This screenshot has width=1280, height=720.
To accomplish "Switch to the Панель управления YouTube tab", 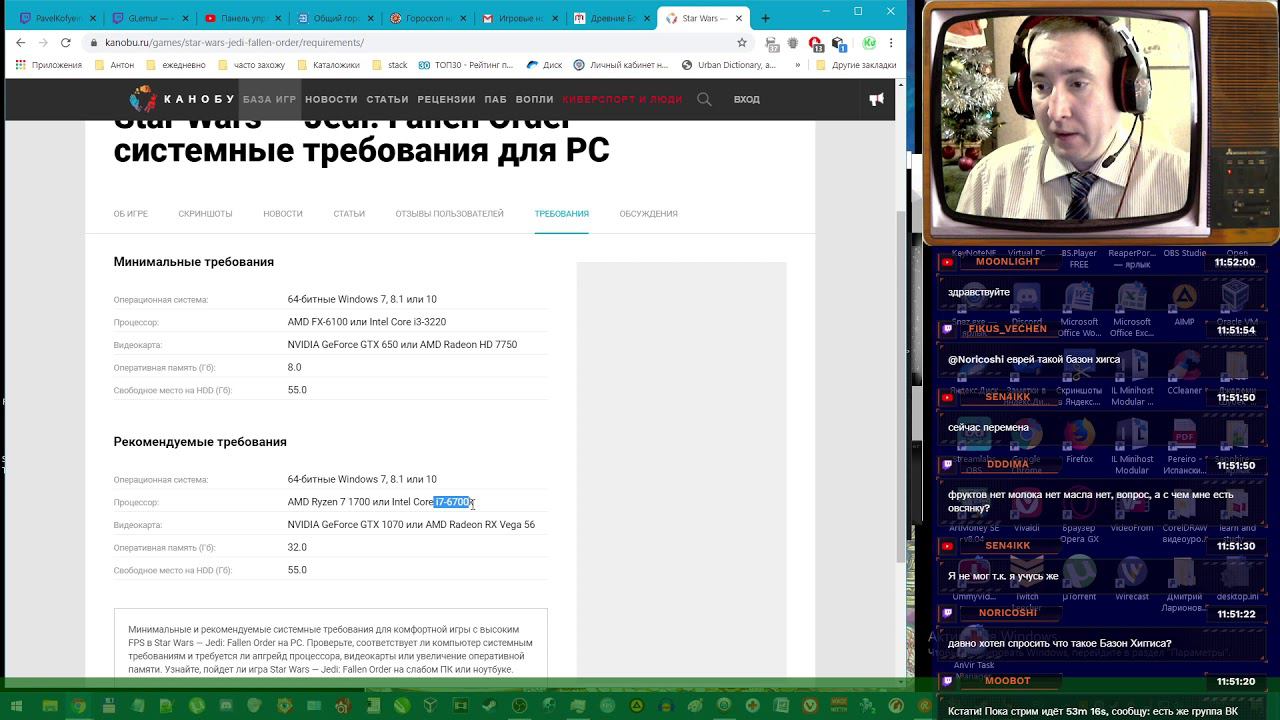I will point(241,18).
